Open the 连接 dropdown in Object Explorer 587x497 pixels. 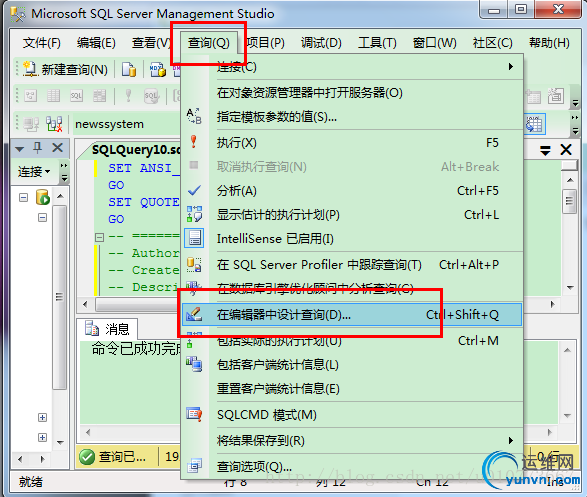click(x=34, y=171)
